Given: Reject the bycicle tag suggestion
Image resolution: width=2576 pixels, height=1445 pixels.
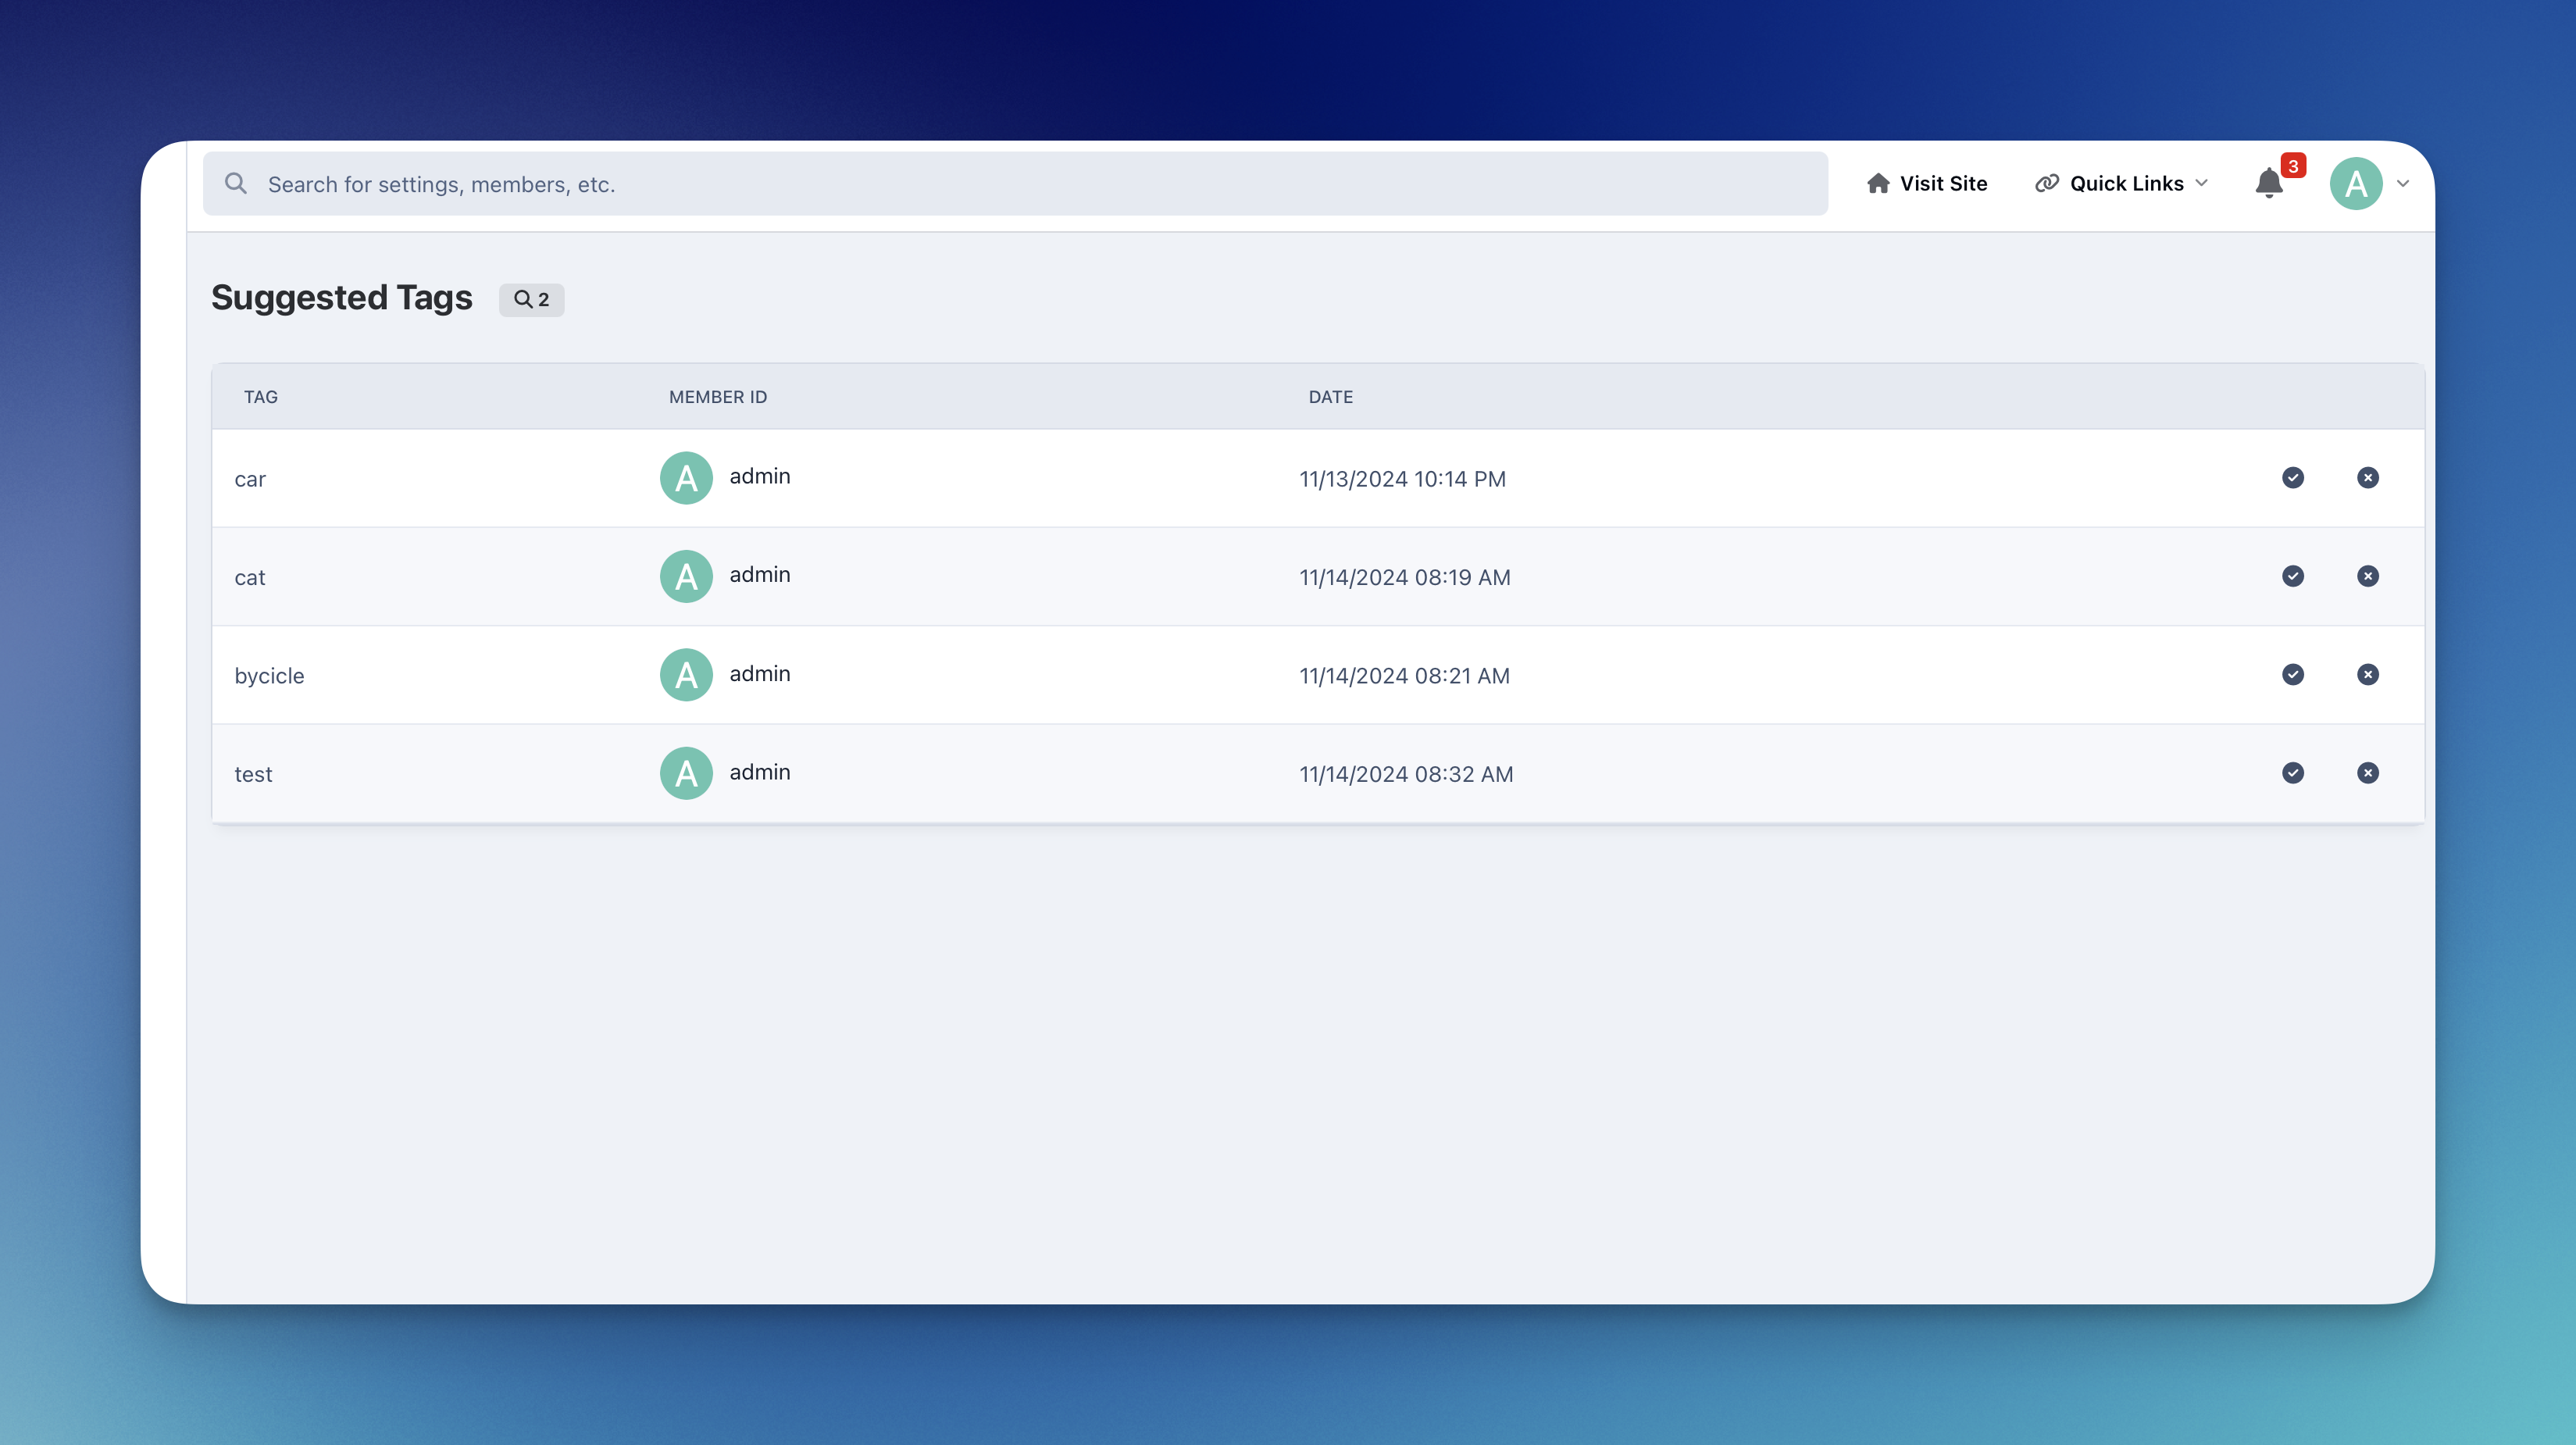Looking at the screenshot, I should [2368, 675].
